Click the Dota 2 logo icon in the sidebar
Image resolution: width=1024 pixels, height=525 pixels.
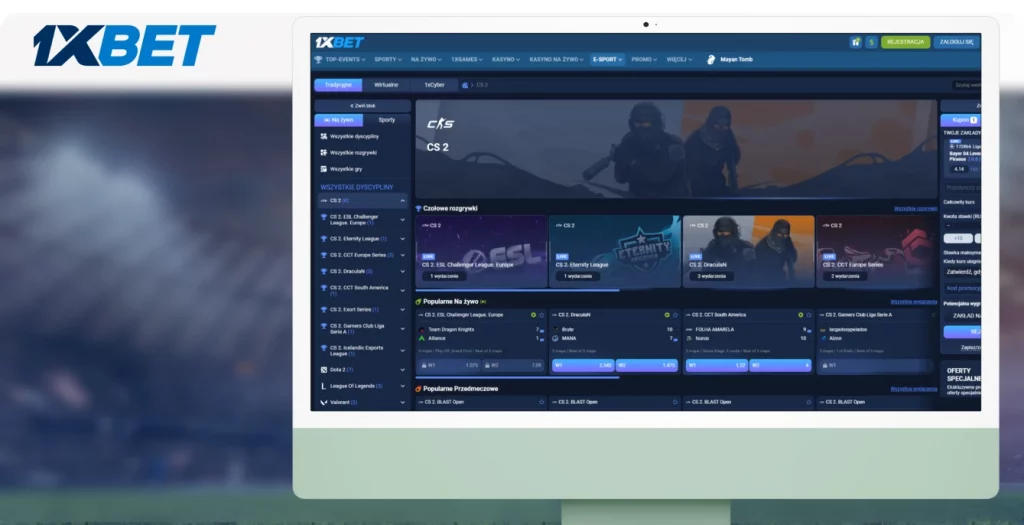pos(323,370)
